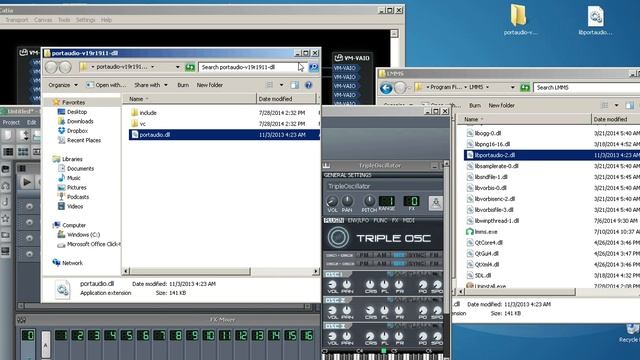Open the instrument plugins sidebar tab in LMMS

(x=6, y=169)
